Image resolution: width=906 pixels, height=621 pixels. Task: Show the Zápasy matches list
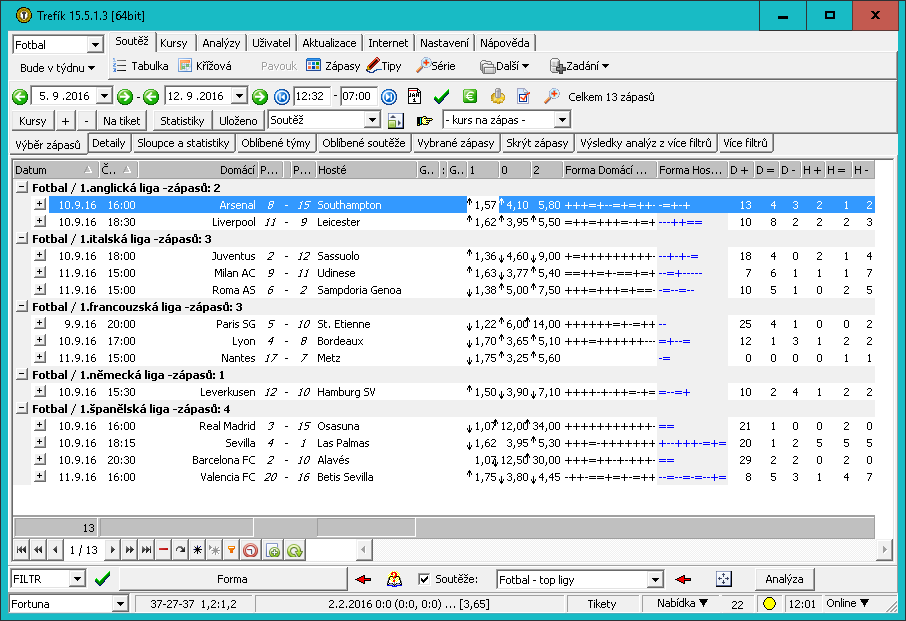pyautogui.click(x=333, y=66)
